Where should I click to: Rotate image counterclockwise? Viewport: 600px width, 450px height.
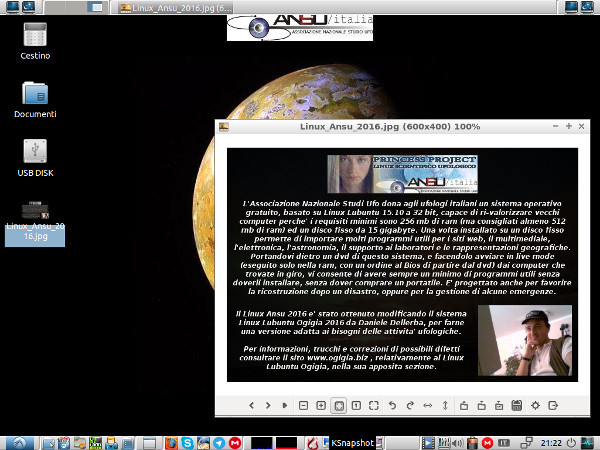tap(392, 405)
